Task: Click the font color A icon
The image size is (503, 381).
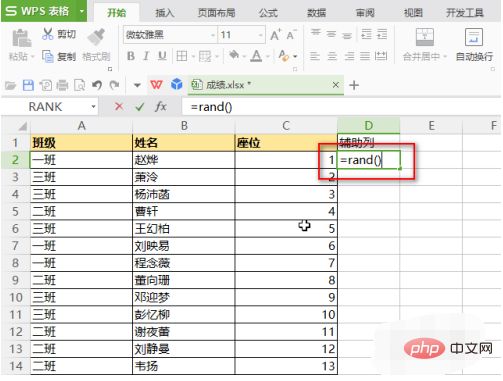Action: pos(256,56)
